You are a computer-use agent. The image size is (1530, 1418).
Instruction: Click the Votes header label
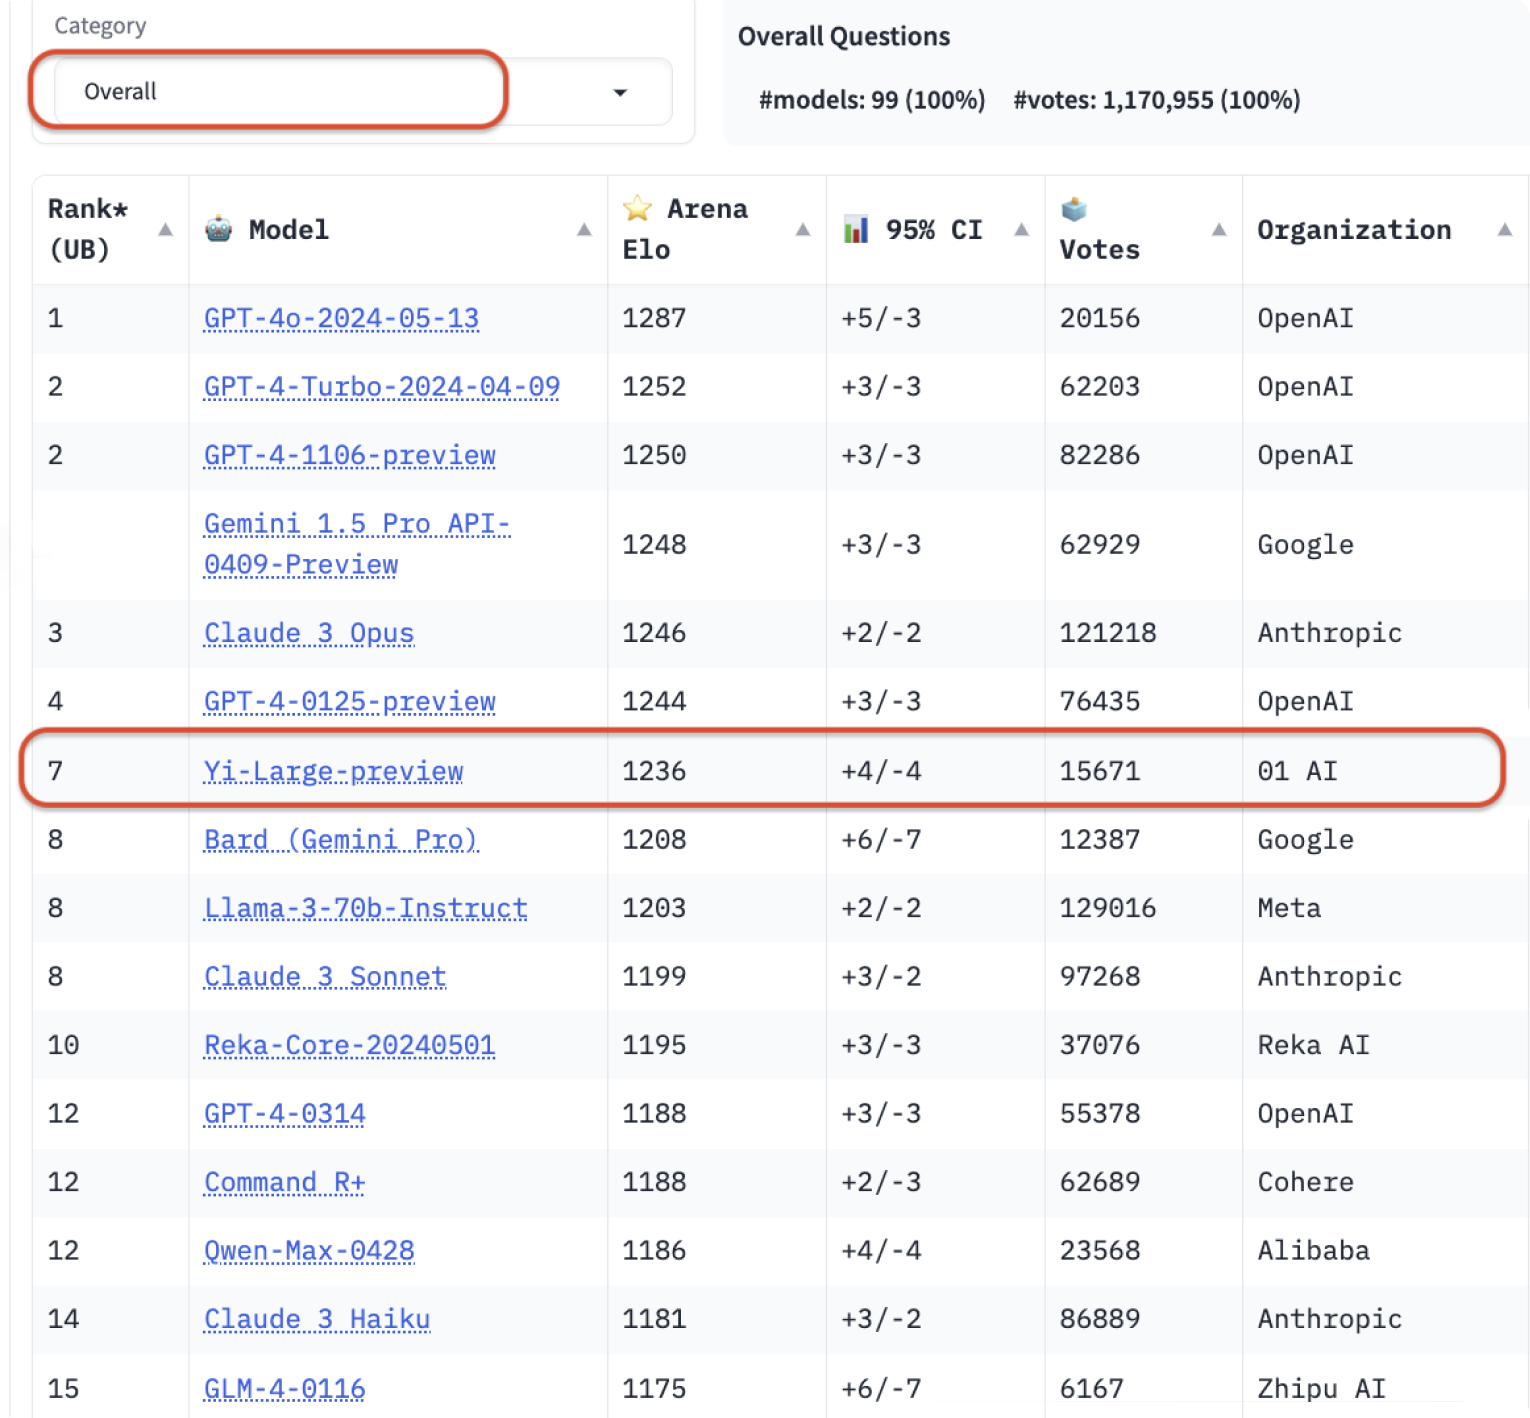tap(1100, 250)
